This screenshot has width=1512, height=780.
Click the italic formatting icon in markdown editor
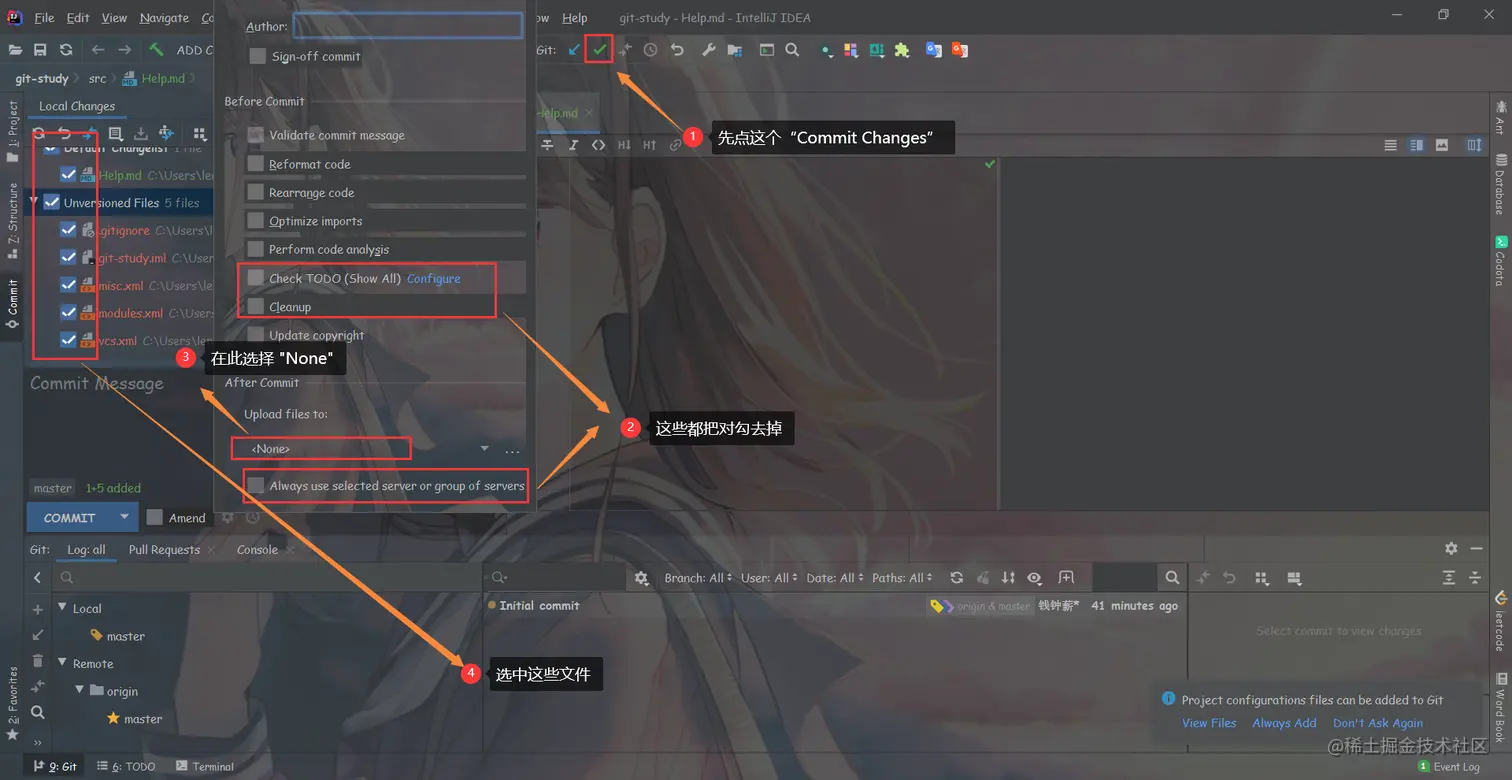573,145
